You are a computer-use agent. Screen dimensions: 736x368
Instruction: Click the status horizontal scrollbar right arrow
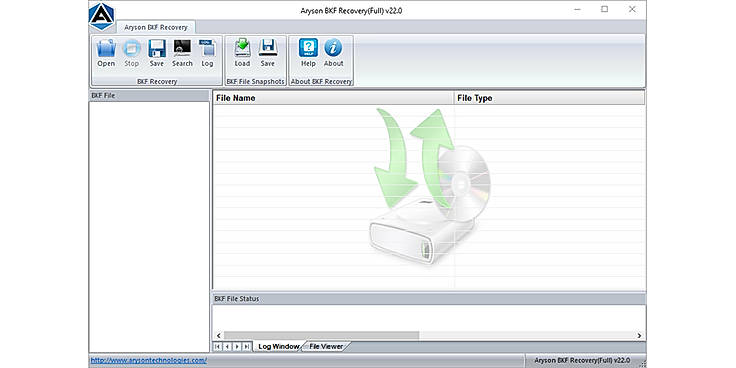click(x=639, y=336)
